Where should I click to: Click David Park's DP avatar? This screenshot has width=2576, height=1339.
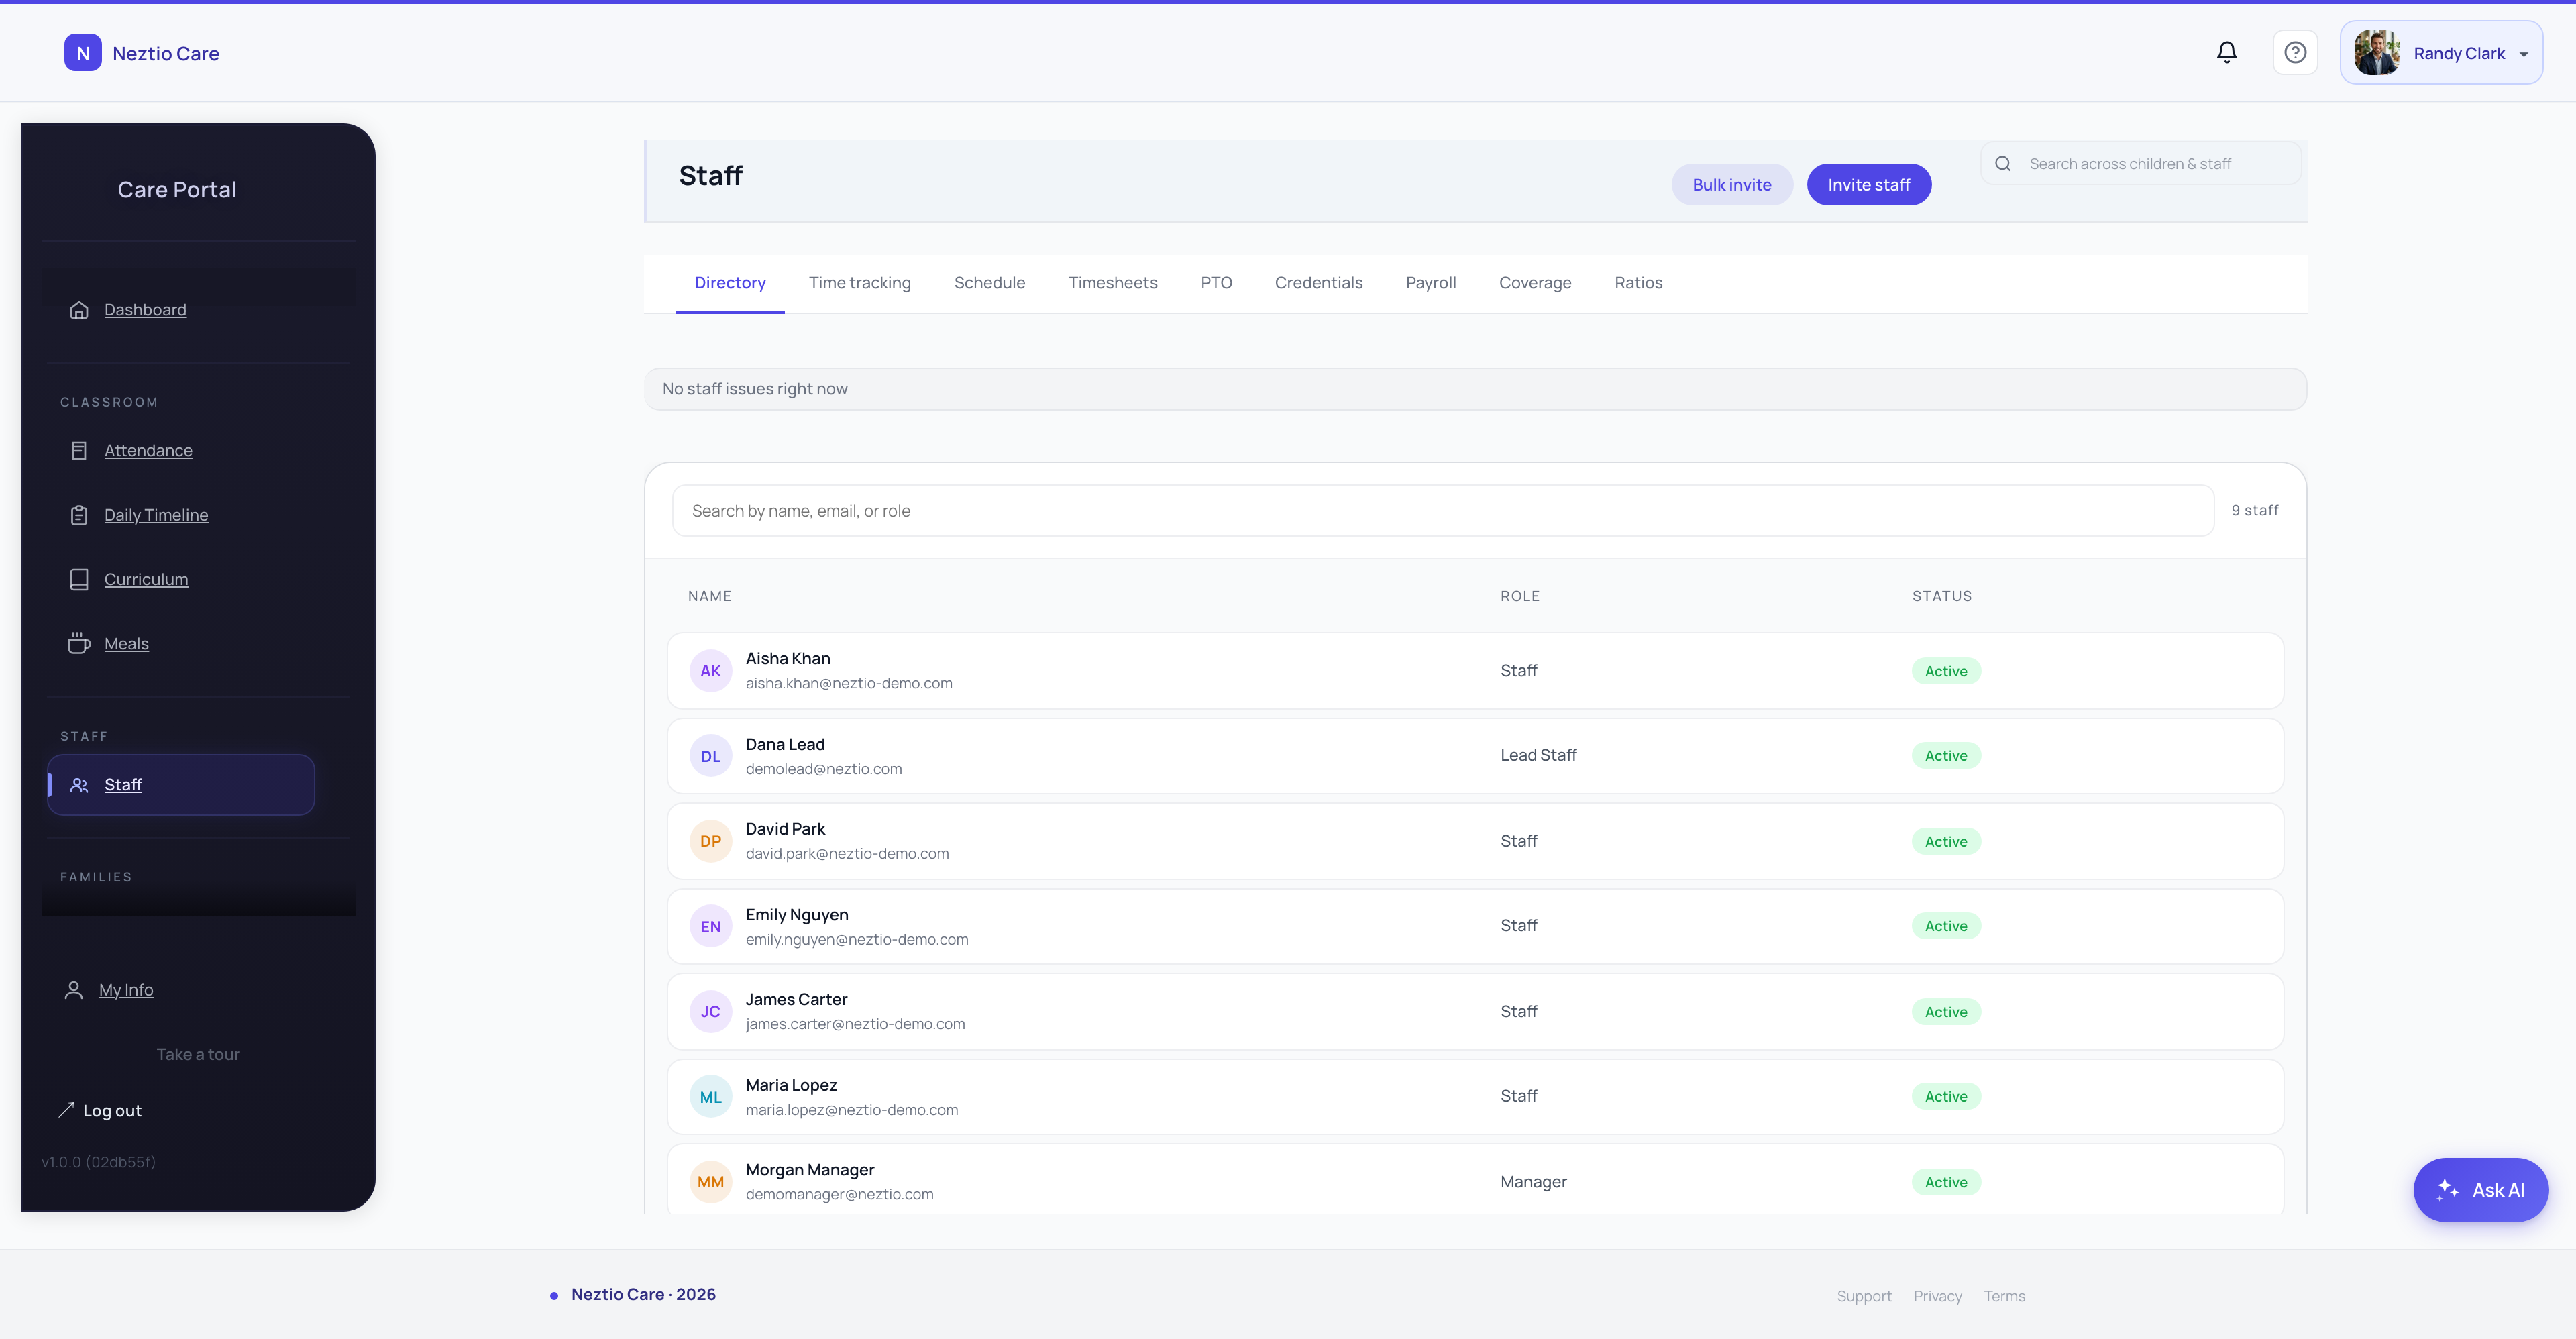pyautogui.click(x=711, y=841)
